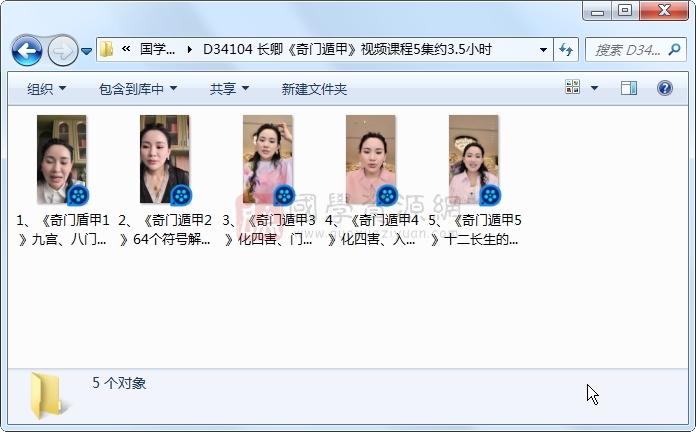Minimize the Explorer window
696x432 pixels.
click(x=597, y=10)
